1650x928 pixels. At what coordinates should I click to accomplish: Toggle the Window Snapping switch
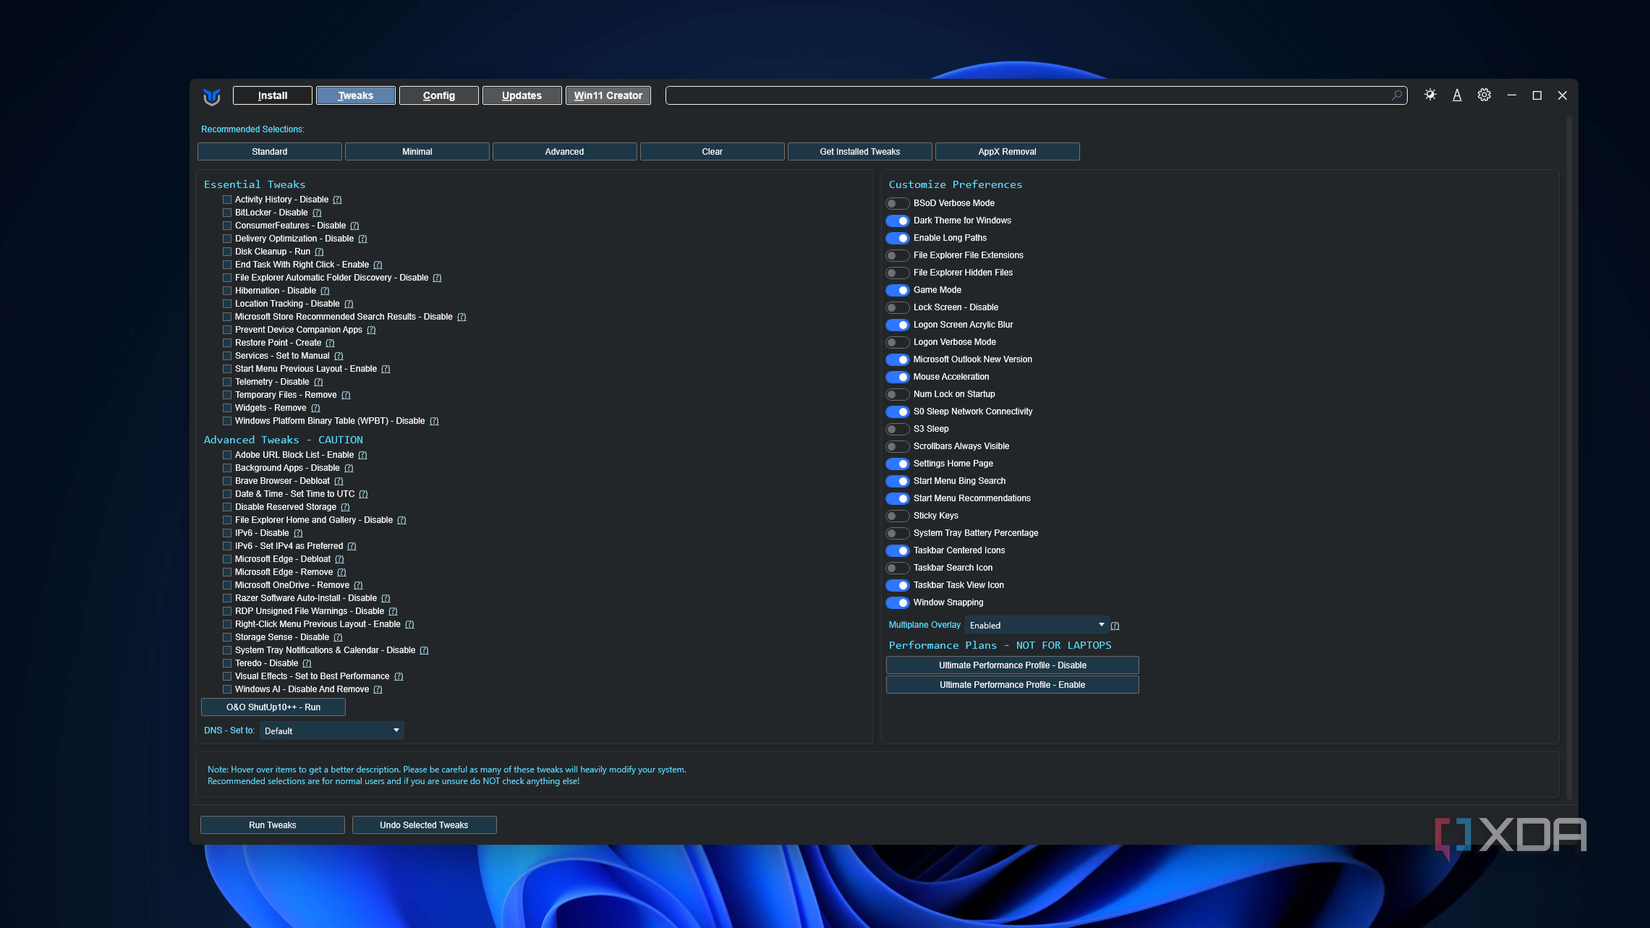[x=897, y=603]
